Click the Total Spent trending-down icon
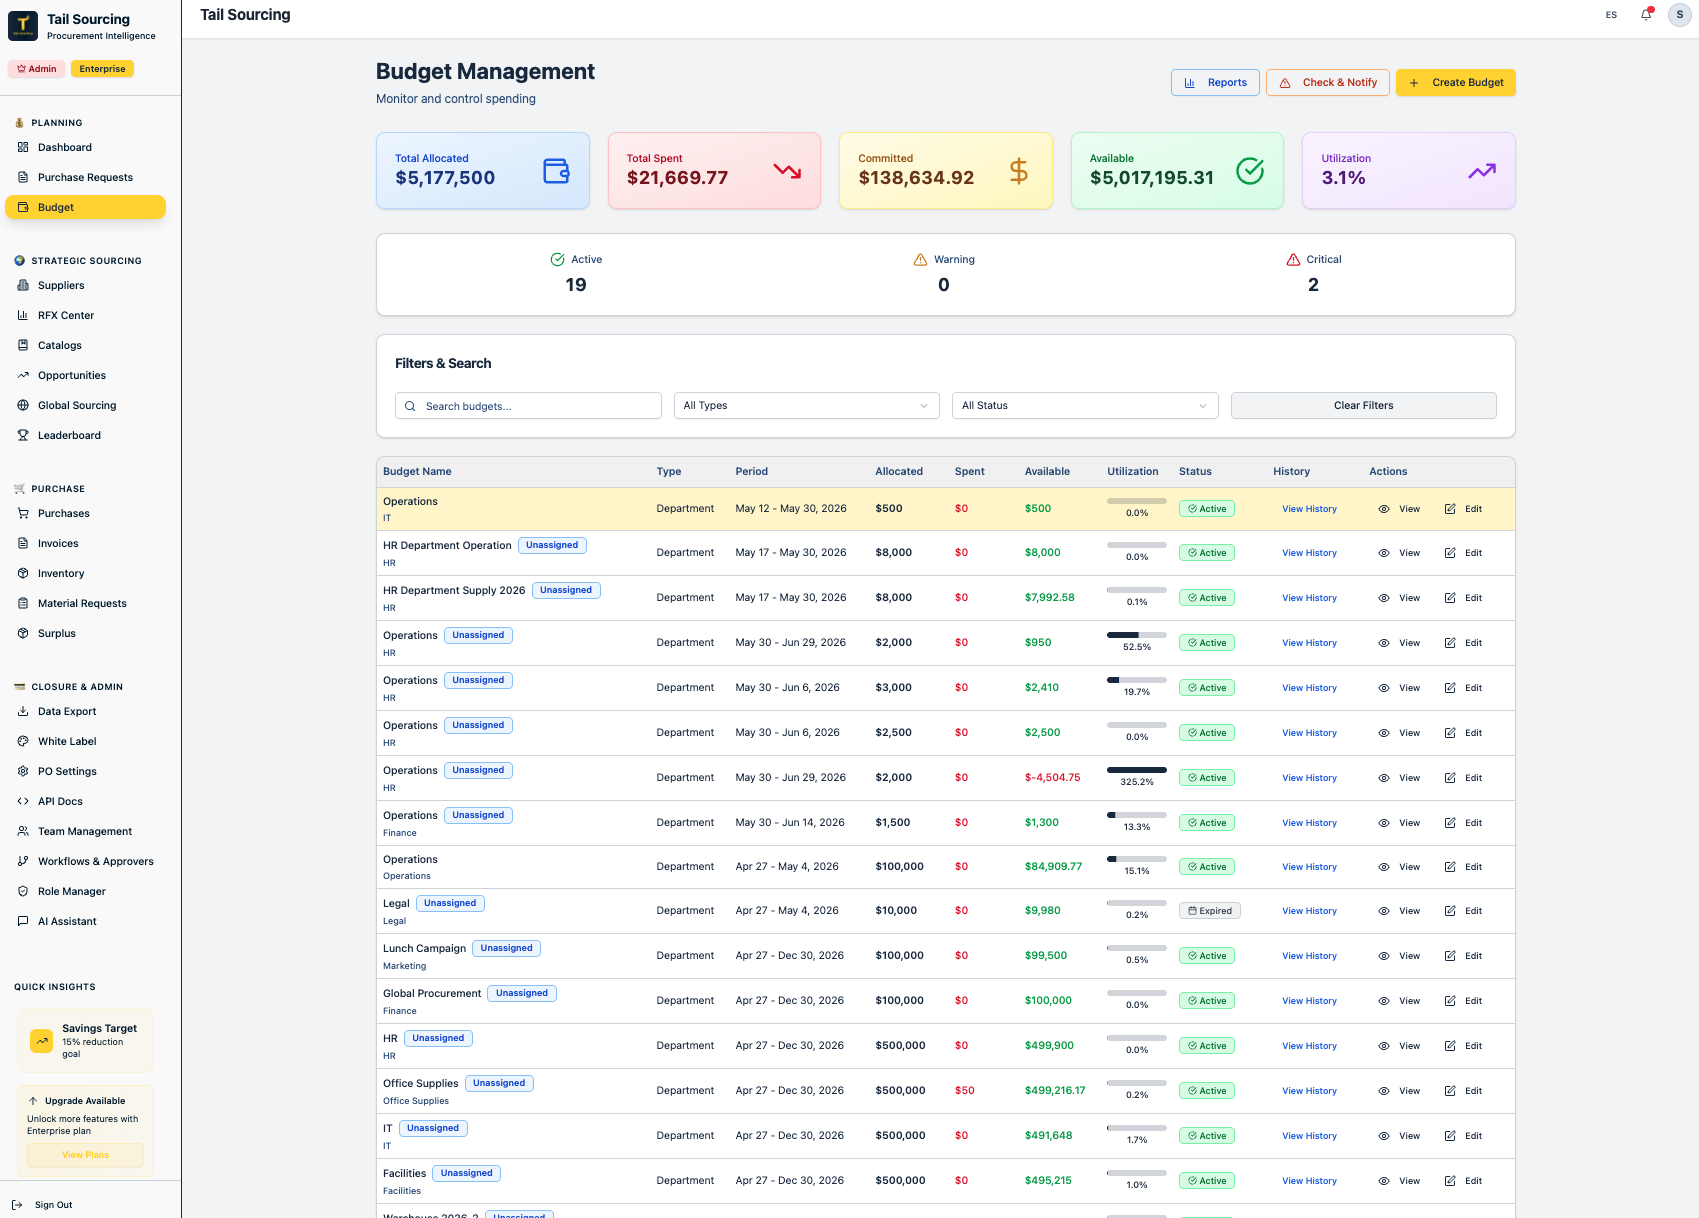This screenshot has width=1699, height=1218. (788, 171)
